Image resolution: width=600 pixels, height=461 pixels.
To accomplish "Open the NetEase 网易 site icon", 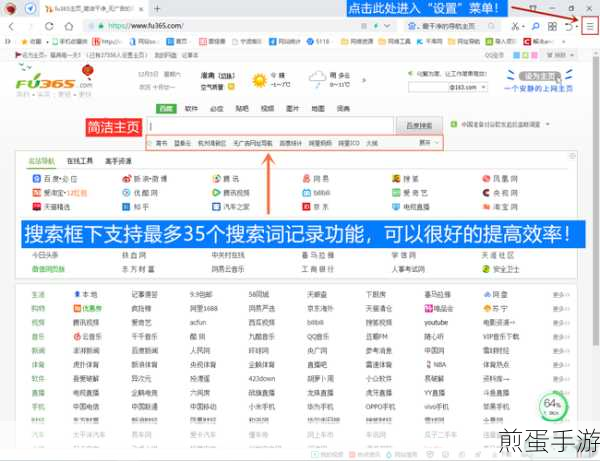I will (x=307, y=179).
